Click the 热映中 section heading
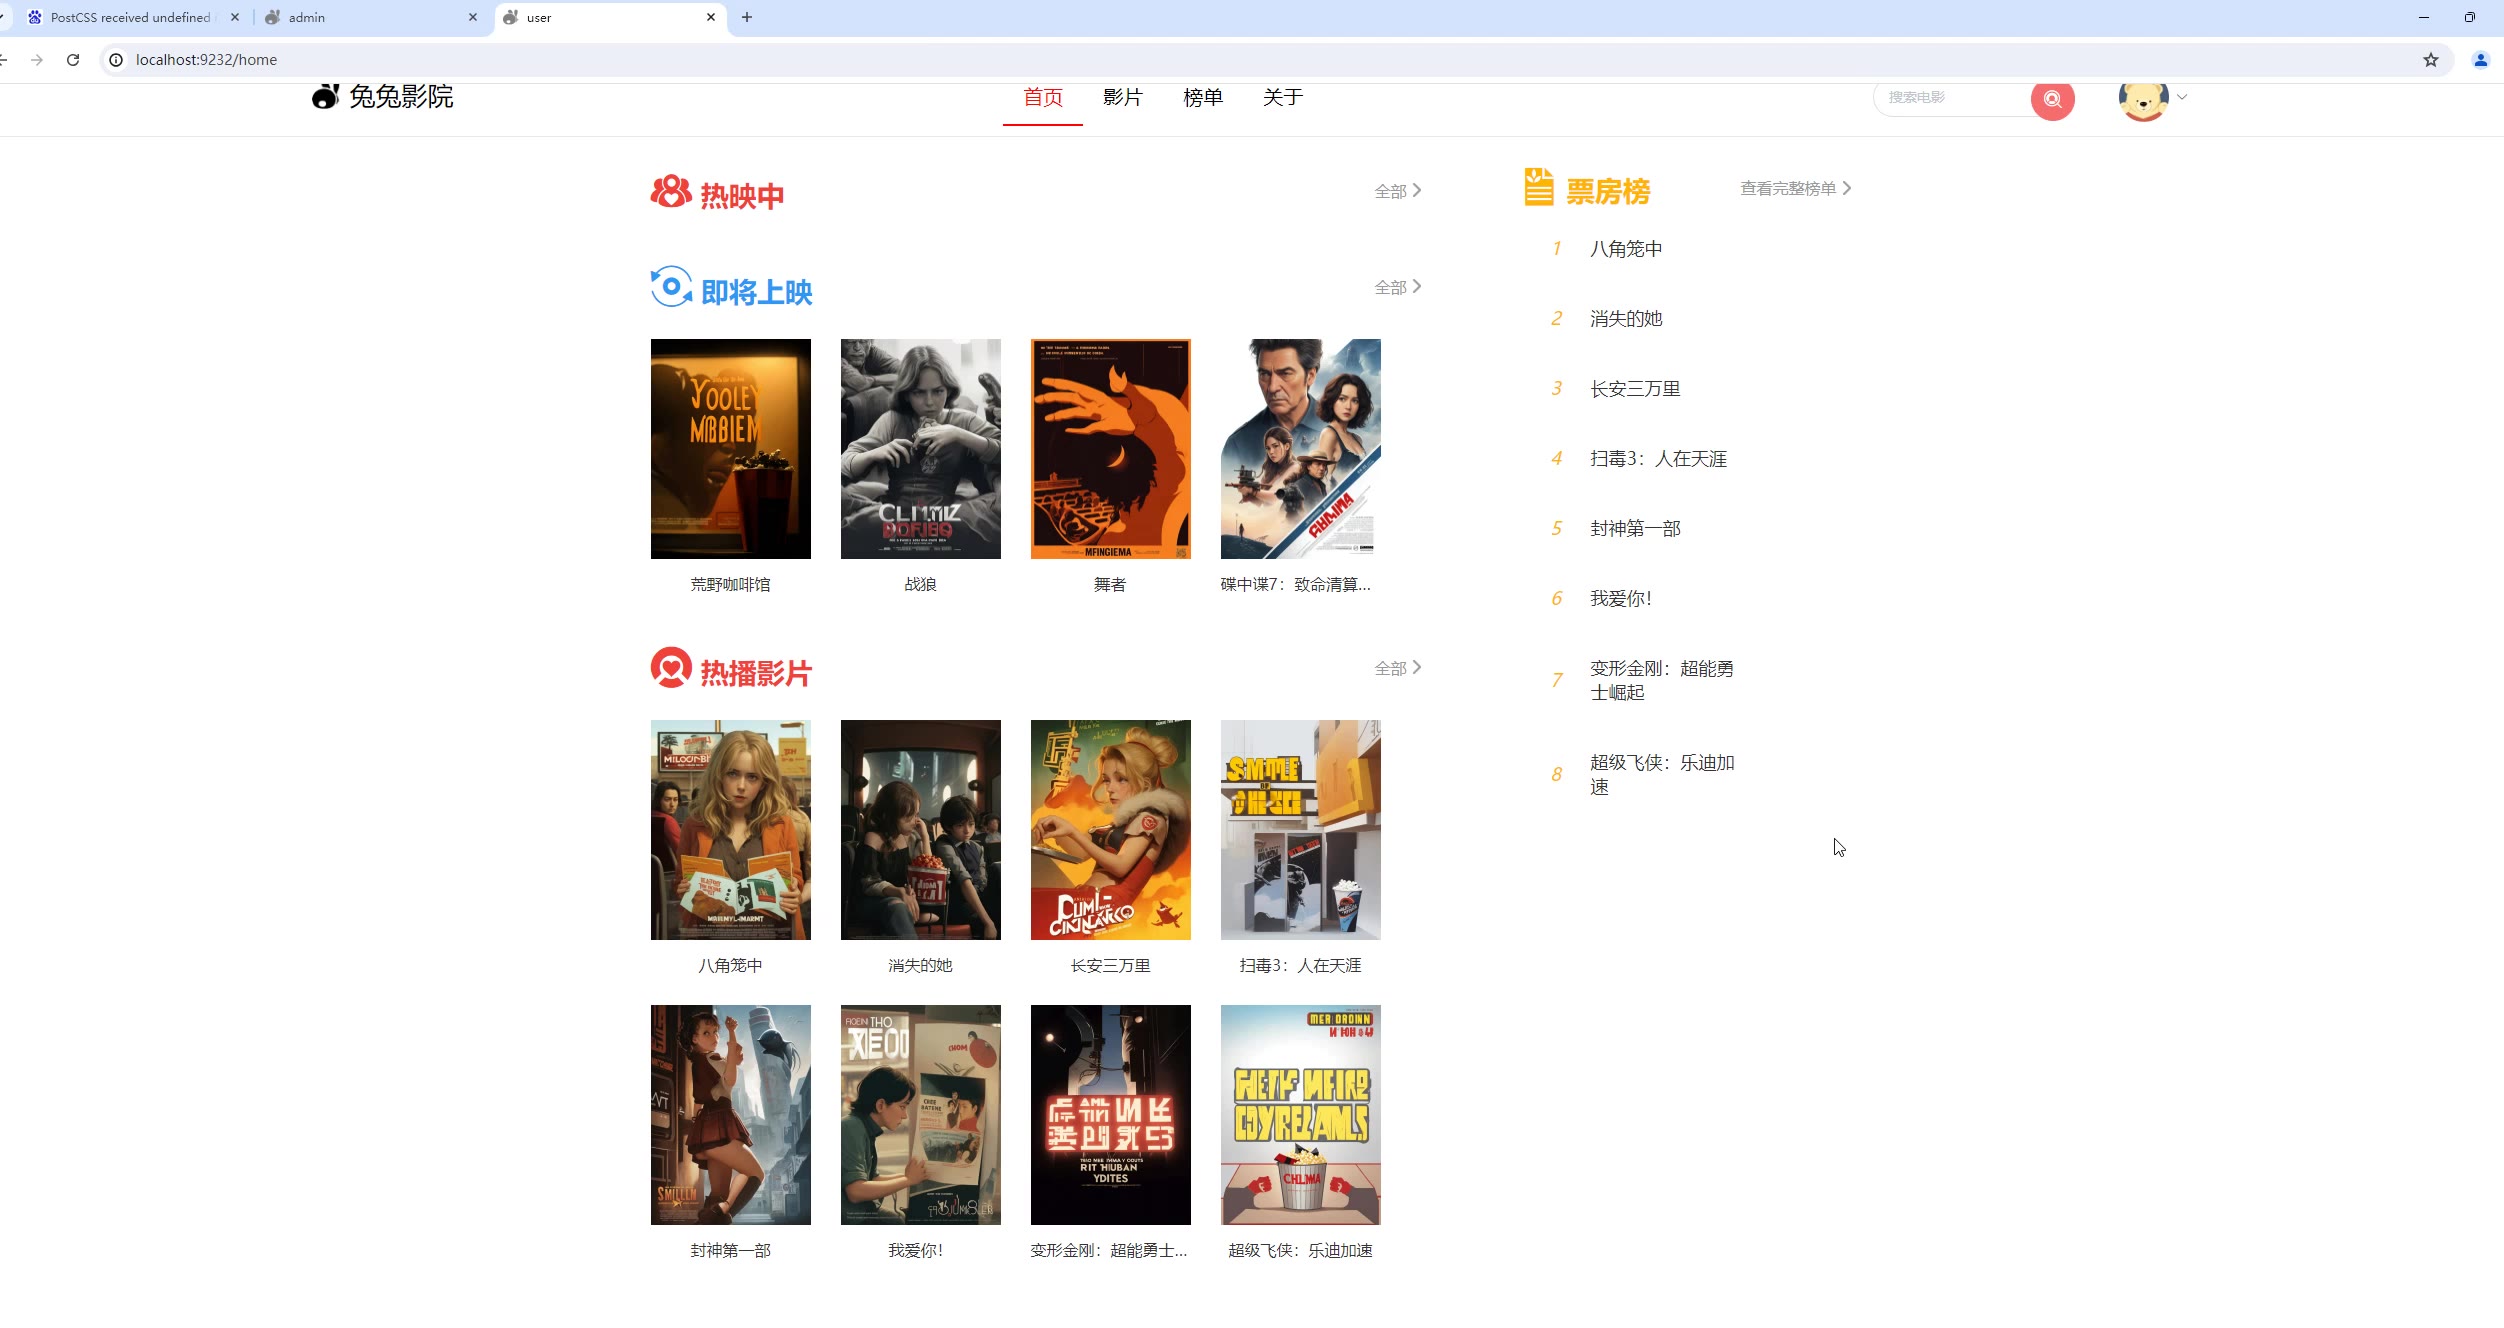 click(742, 195)
